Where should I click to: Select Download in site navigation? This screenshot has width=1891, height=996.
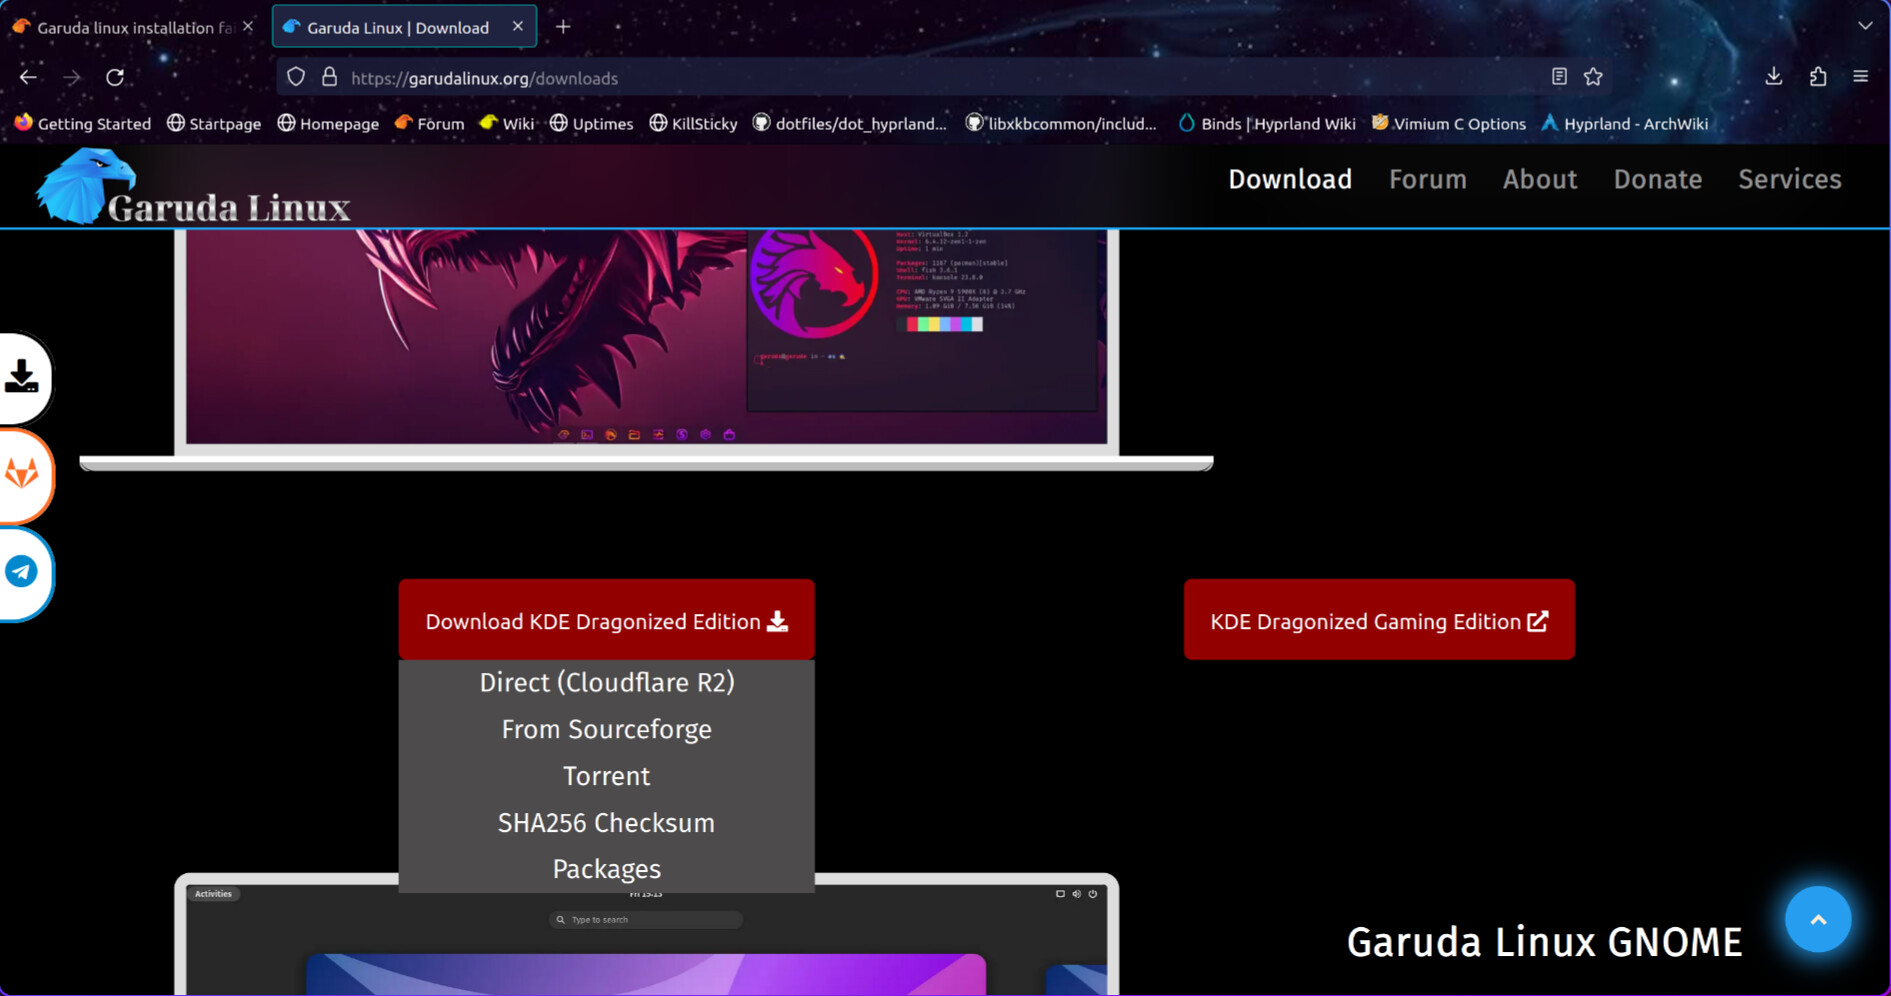tap(1290, 179)
